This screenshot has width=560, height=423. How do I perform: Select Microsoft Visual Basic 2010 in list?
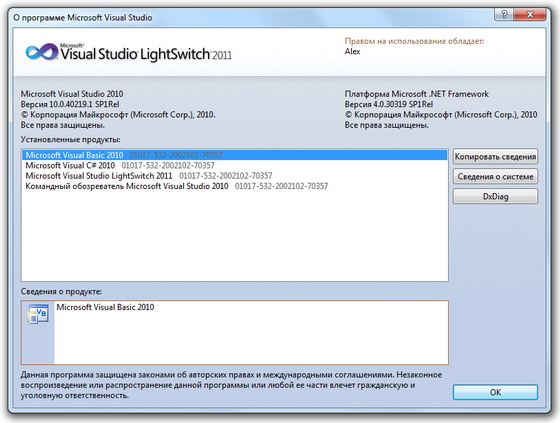click(234, 155)
